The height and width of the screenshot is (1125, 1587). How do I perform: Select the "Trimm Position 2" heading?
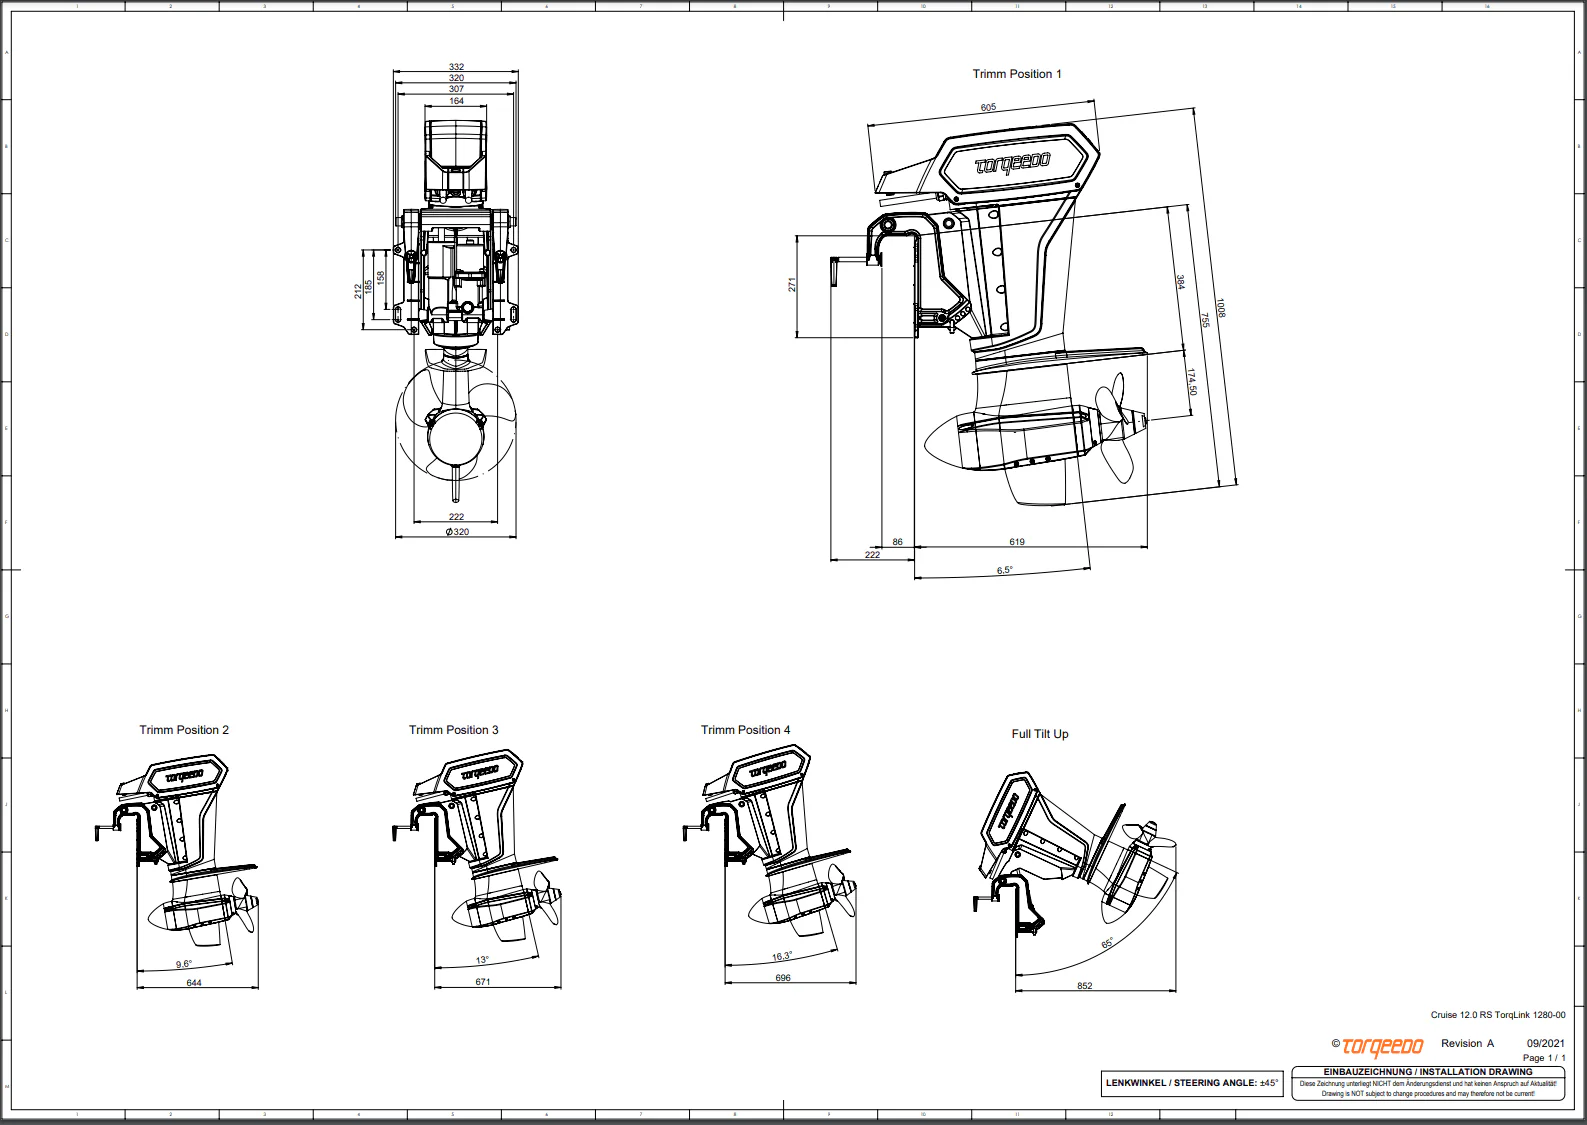pos(184,730)
